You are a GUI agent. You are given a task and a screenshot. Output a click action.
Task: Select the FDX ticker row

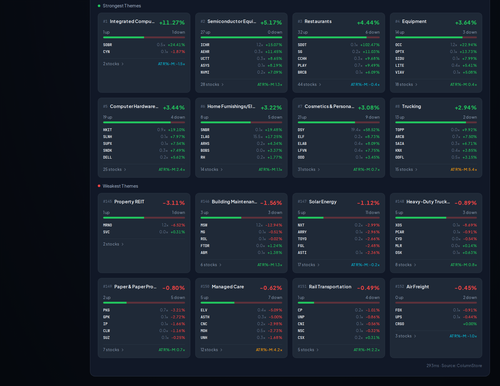click(x=436, y=310)
